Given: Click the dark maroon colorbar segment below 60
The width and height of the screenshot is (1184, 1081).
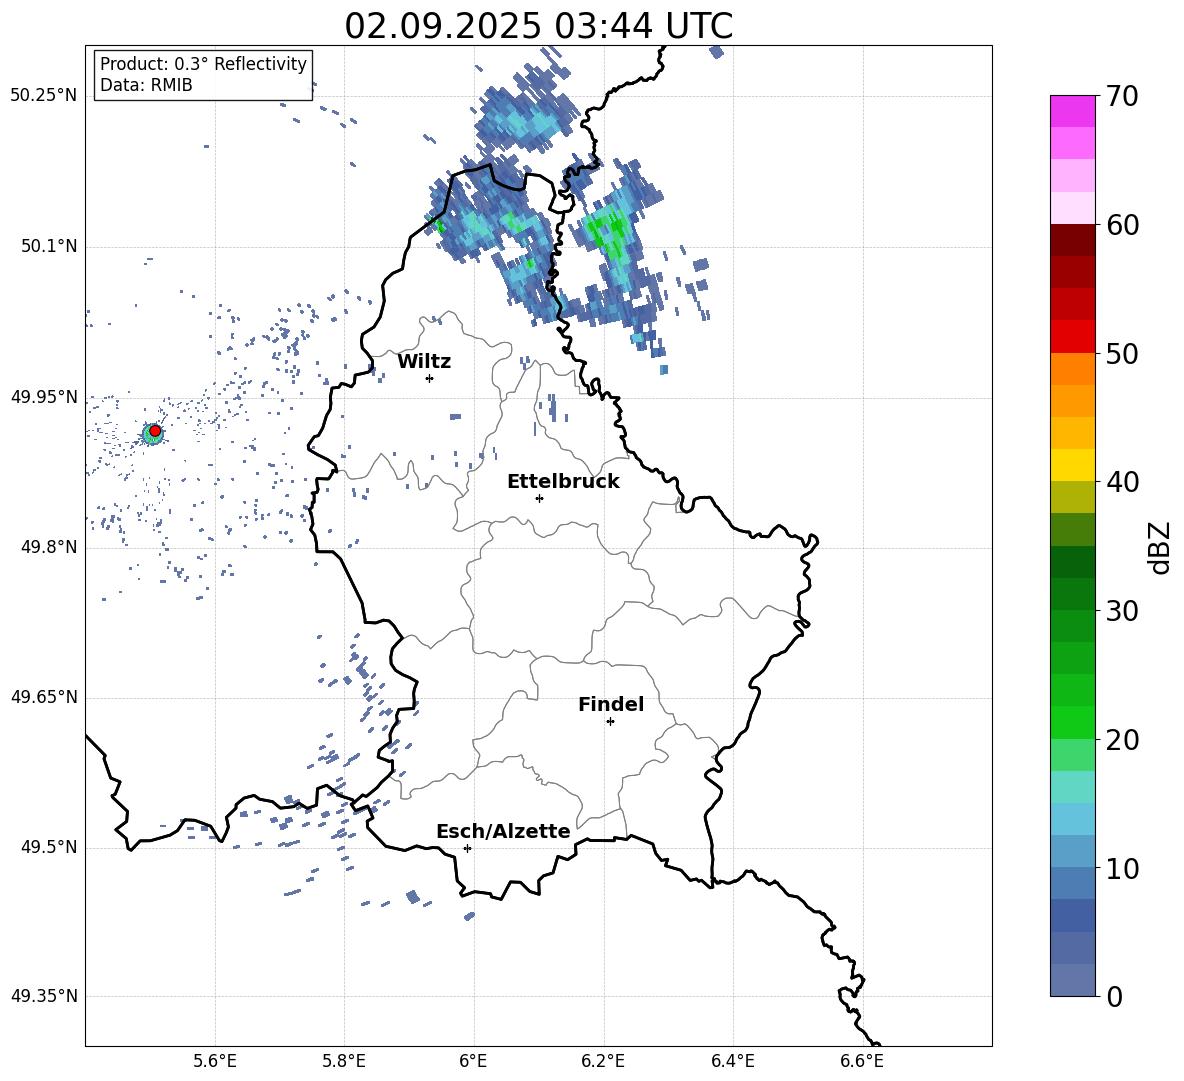Looking at the screenshot, I should click(x=1073, y=239).
